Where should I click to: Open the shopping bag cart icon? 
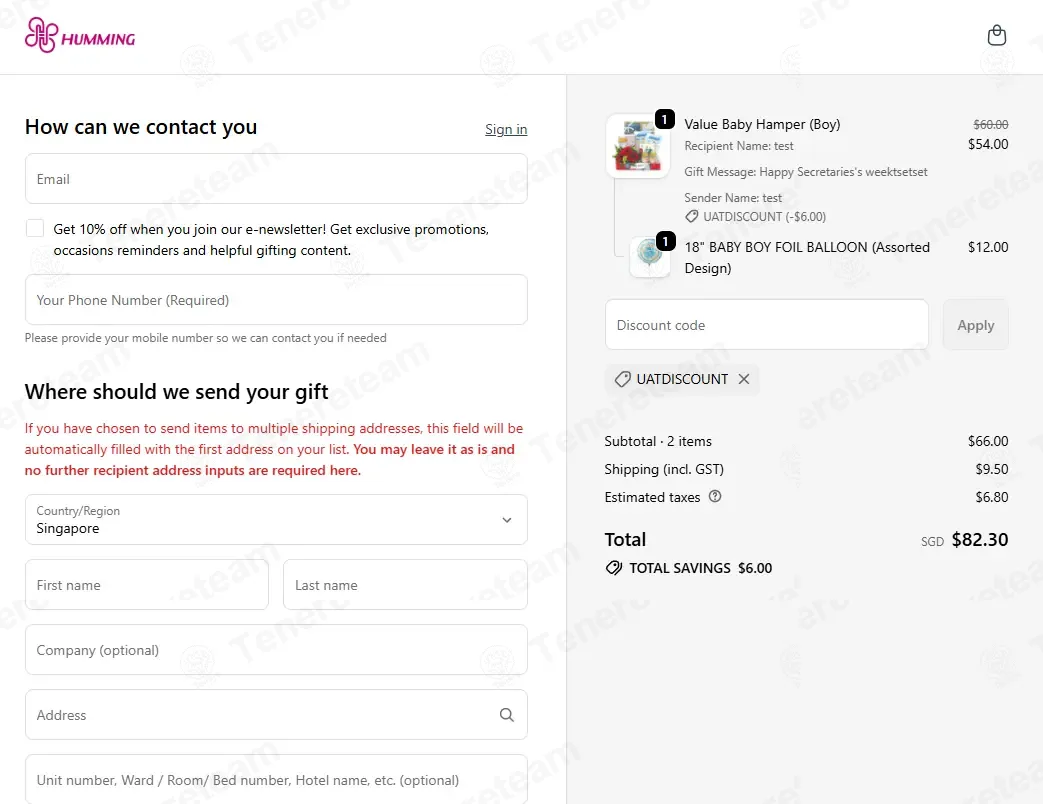[996, 35]
